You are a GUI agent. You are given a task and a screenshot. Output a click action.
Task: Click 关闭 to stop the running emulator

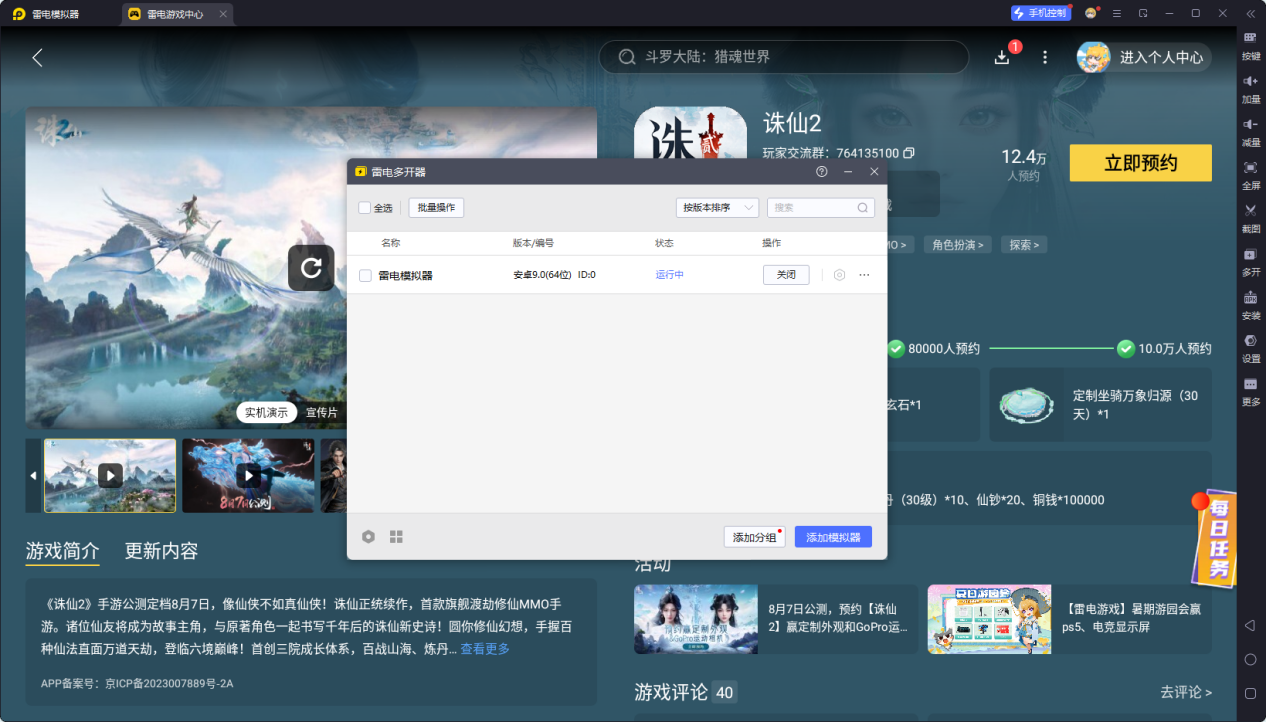click(x=786, y=275)
